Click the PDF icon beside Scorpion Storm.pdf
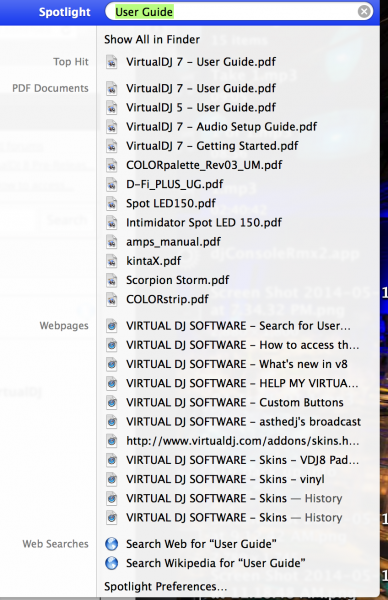 (x=111, y=280)
